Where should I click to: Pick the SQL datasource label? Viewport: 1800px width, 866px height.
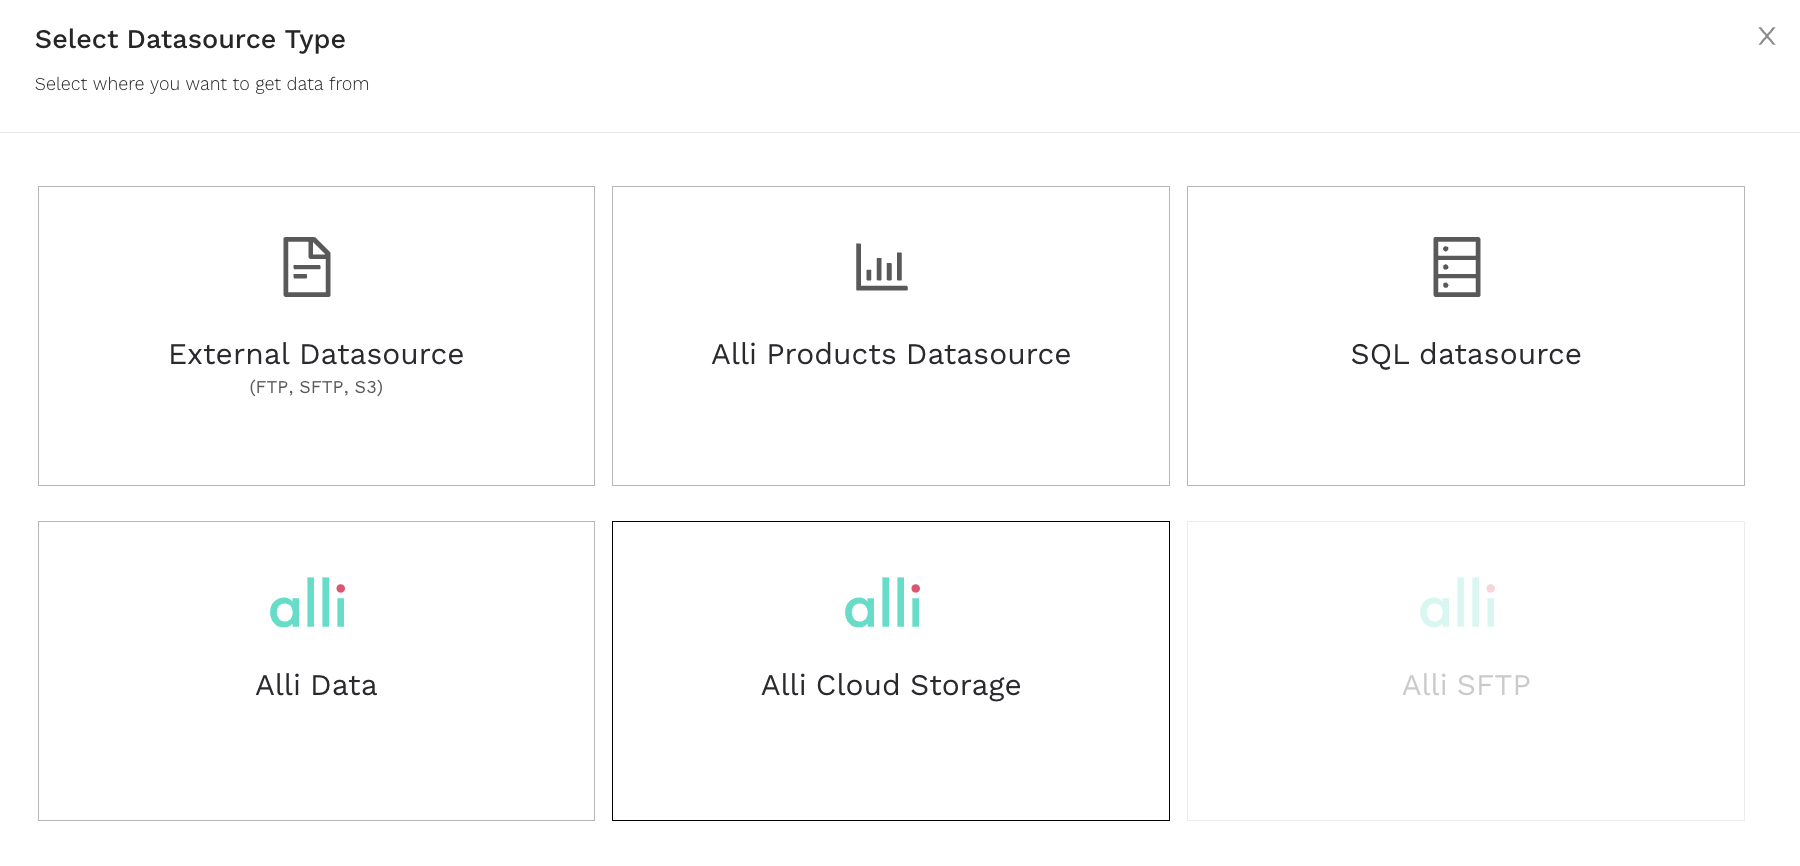pos(1466,354)
